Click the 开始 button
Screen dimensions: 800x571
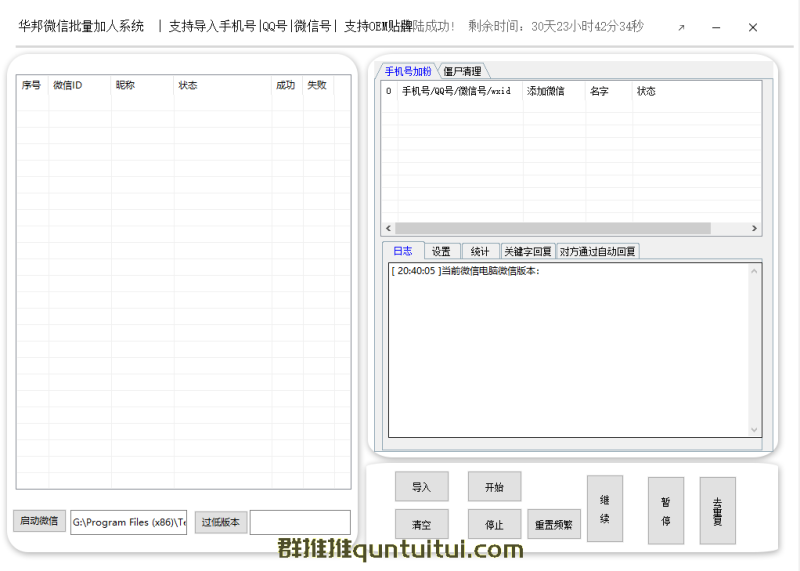[x=494, y=487]
